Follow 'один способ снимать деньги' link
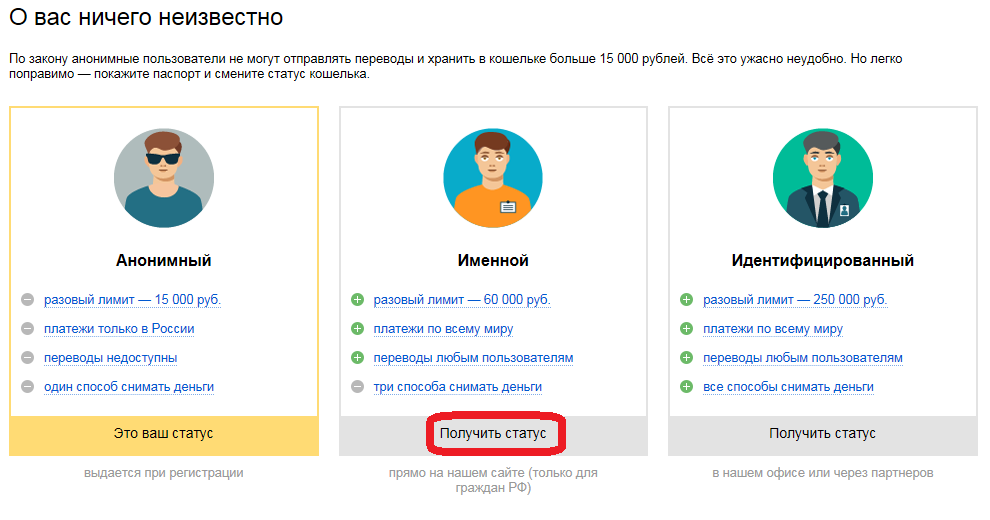990x520 pixels. (128, 387)
